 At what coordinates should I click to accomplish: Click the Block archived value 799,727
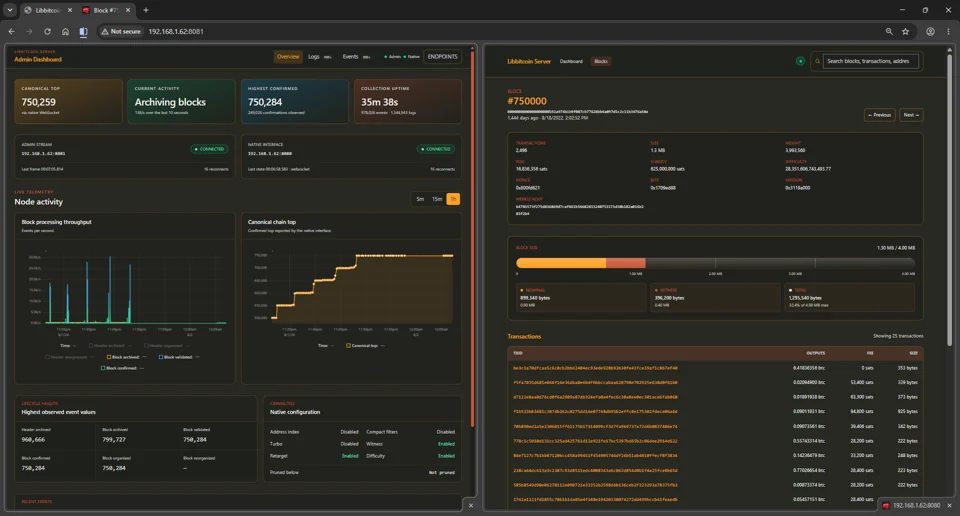pos(114,439)
